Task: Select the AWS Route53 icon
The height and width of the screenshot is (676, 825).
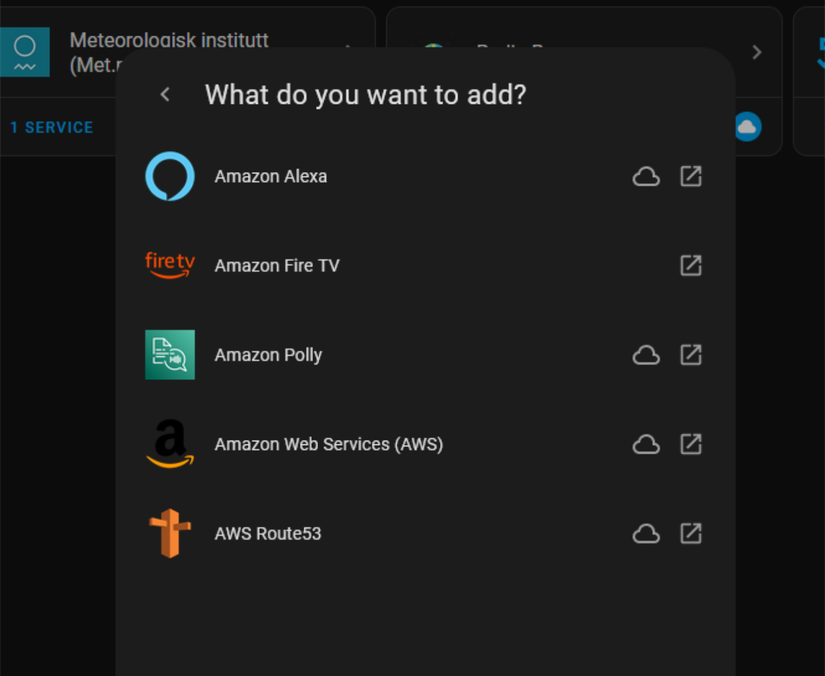Action: pyautogui.click(x=170, y=533)
